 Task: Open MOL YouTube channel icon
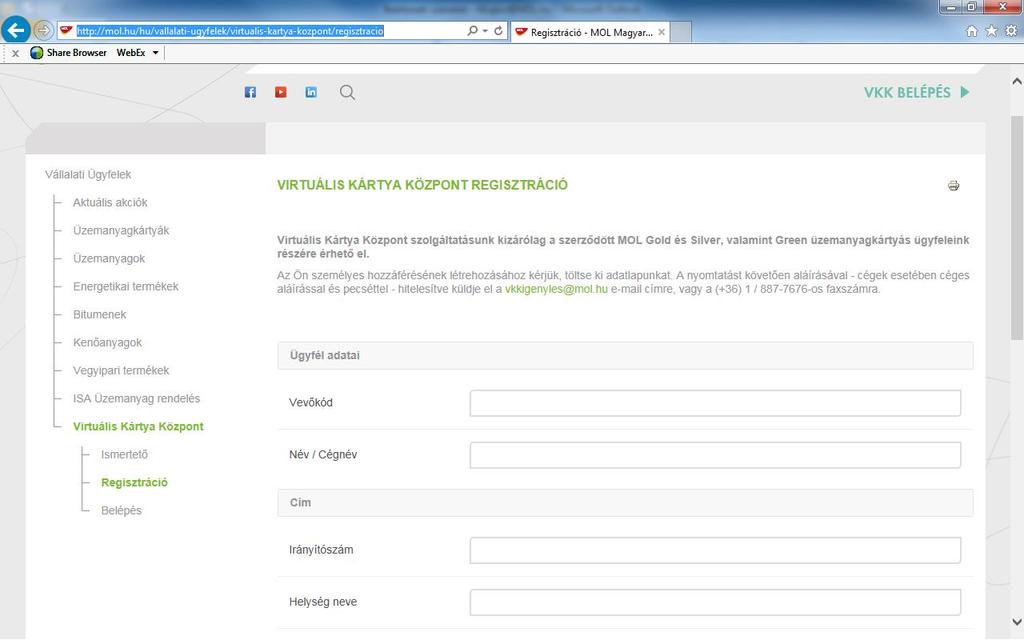click(x=281, y=92)
